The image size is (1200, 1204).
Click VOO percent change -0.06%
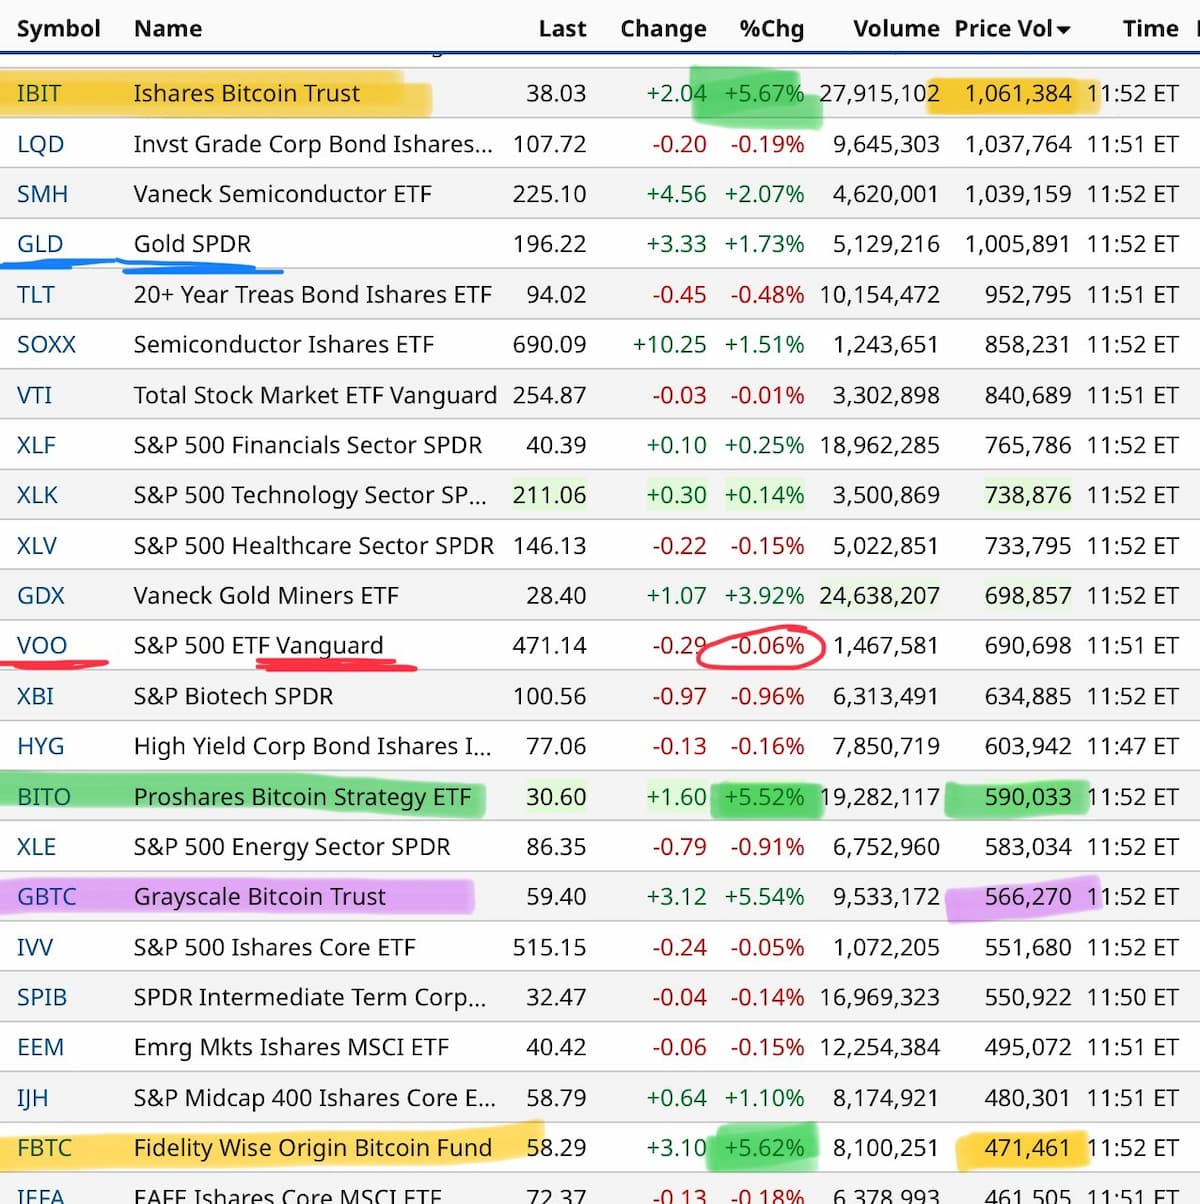pyautogui.click(x=767, y=646)
